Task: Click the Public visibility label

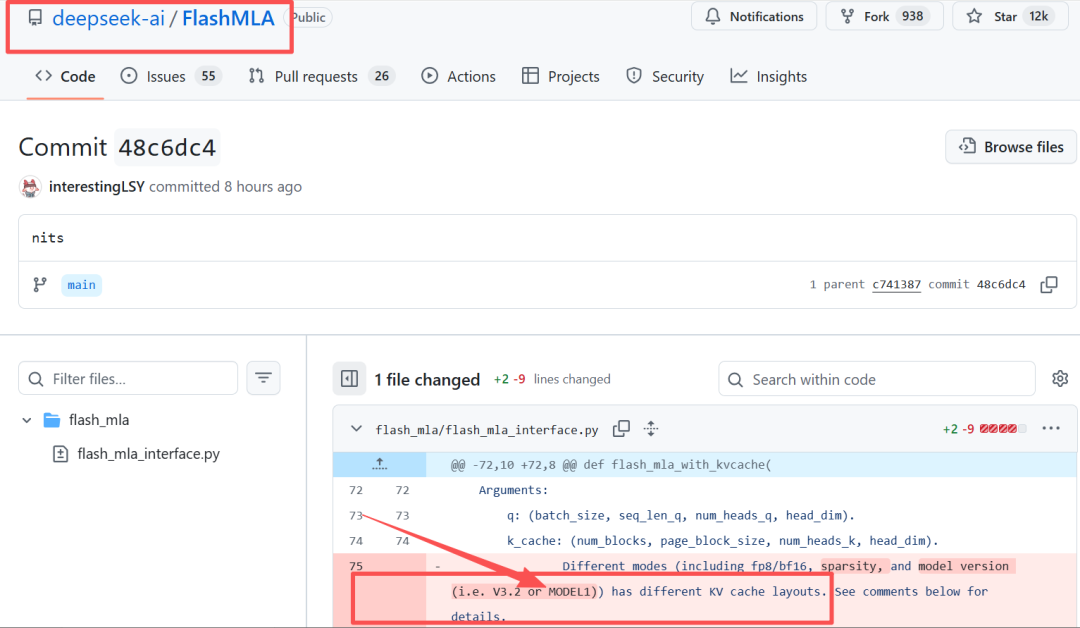Action: click(308, 17)
